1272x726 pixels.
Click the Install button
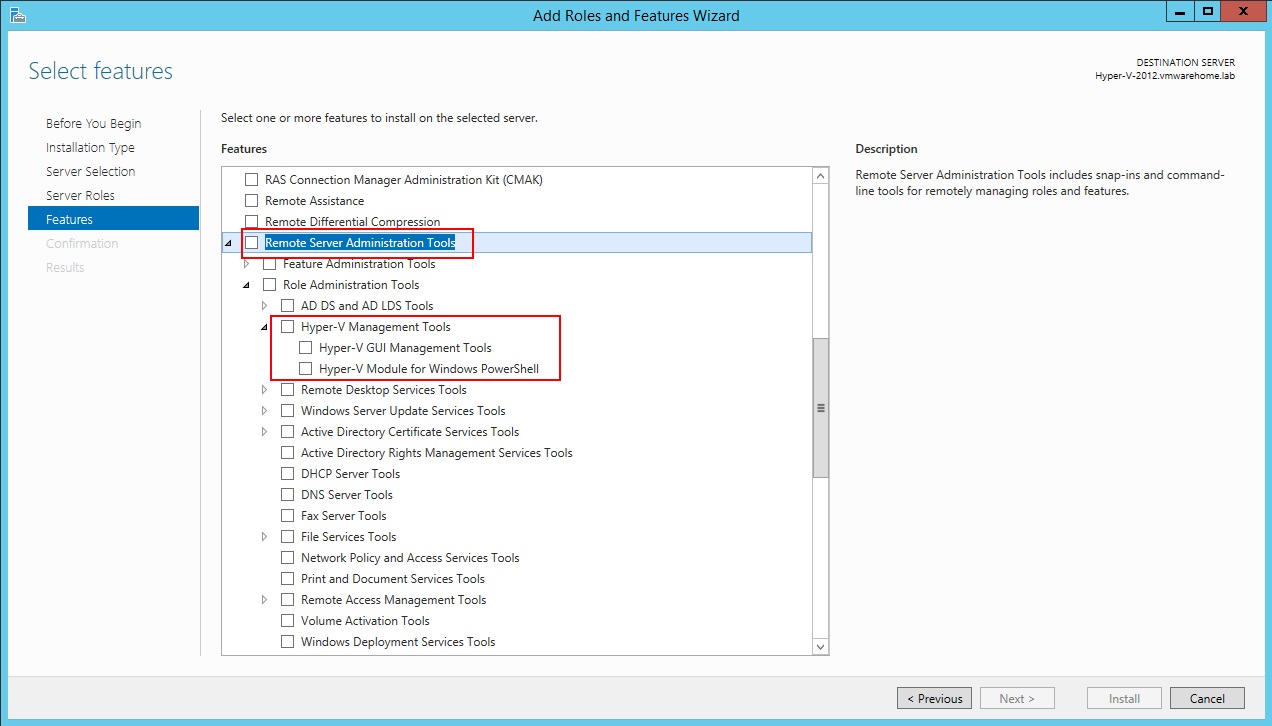pos(1125,698)
